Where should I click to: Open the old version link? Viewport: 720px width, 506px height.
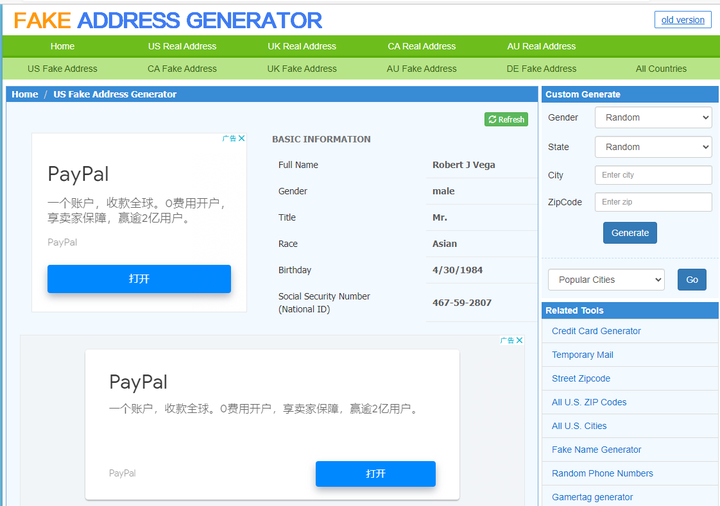(x=683, y=20)
